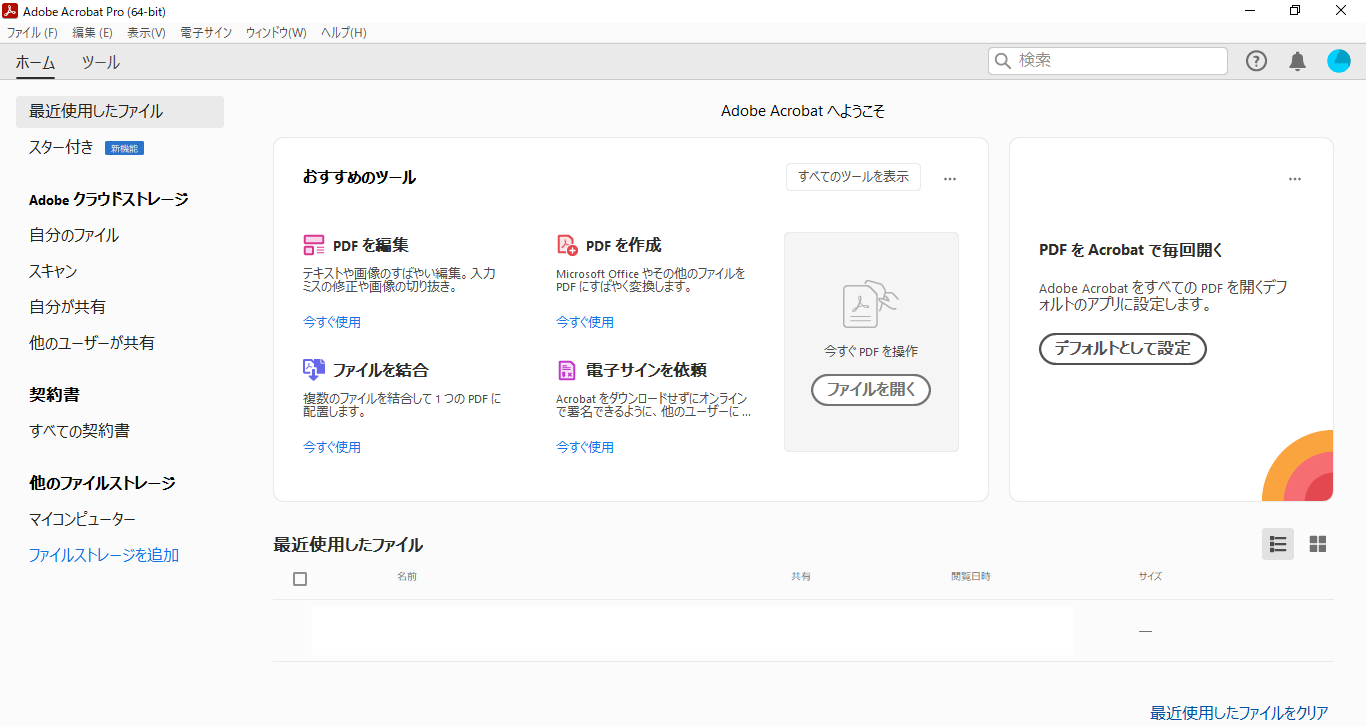
Task: Tick the select-all checkbox in file list
Action: (300, 578)
